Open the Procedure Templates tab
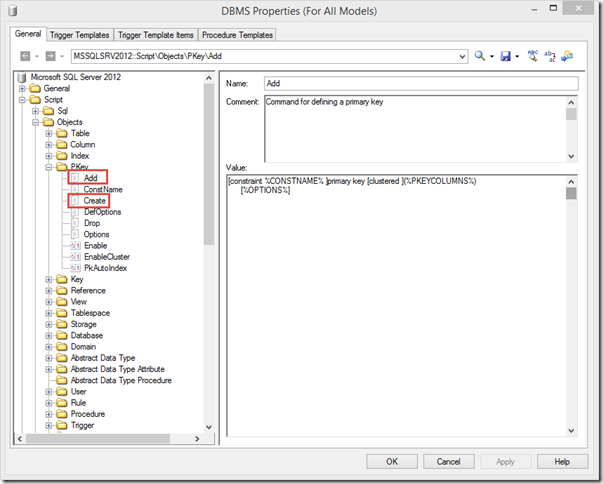The image size is (603, 484). coord(237,35)
